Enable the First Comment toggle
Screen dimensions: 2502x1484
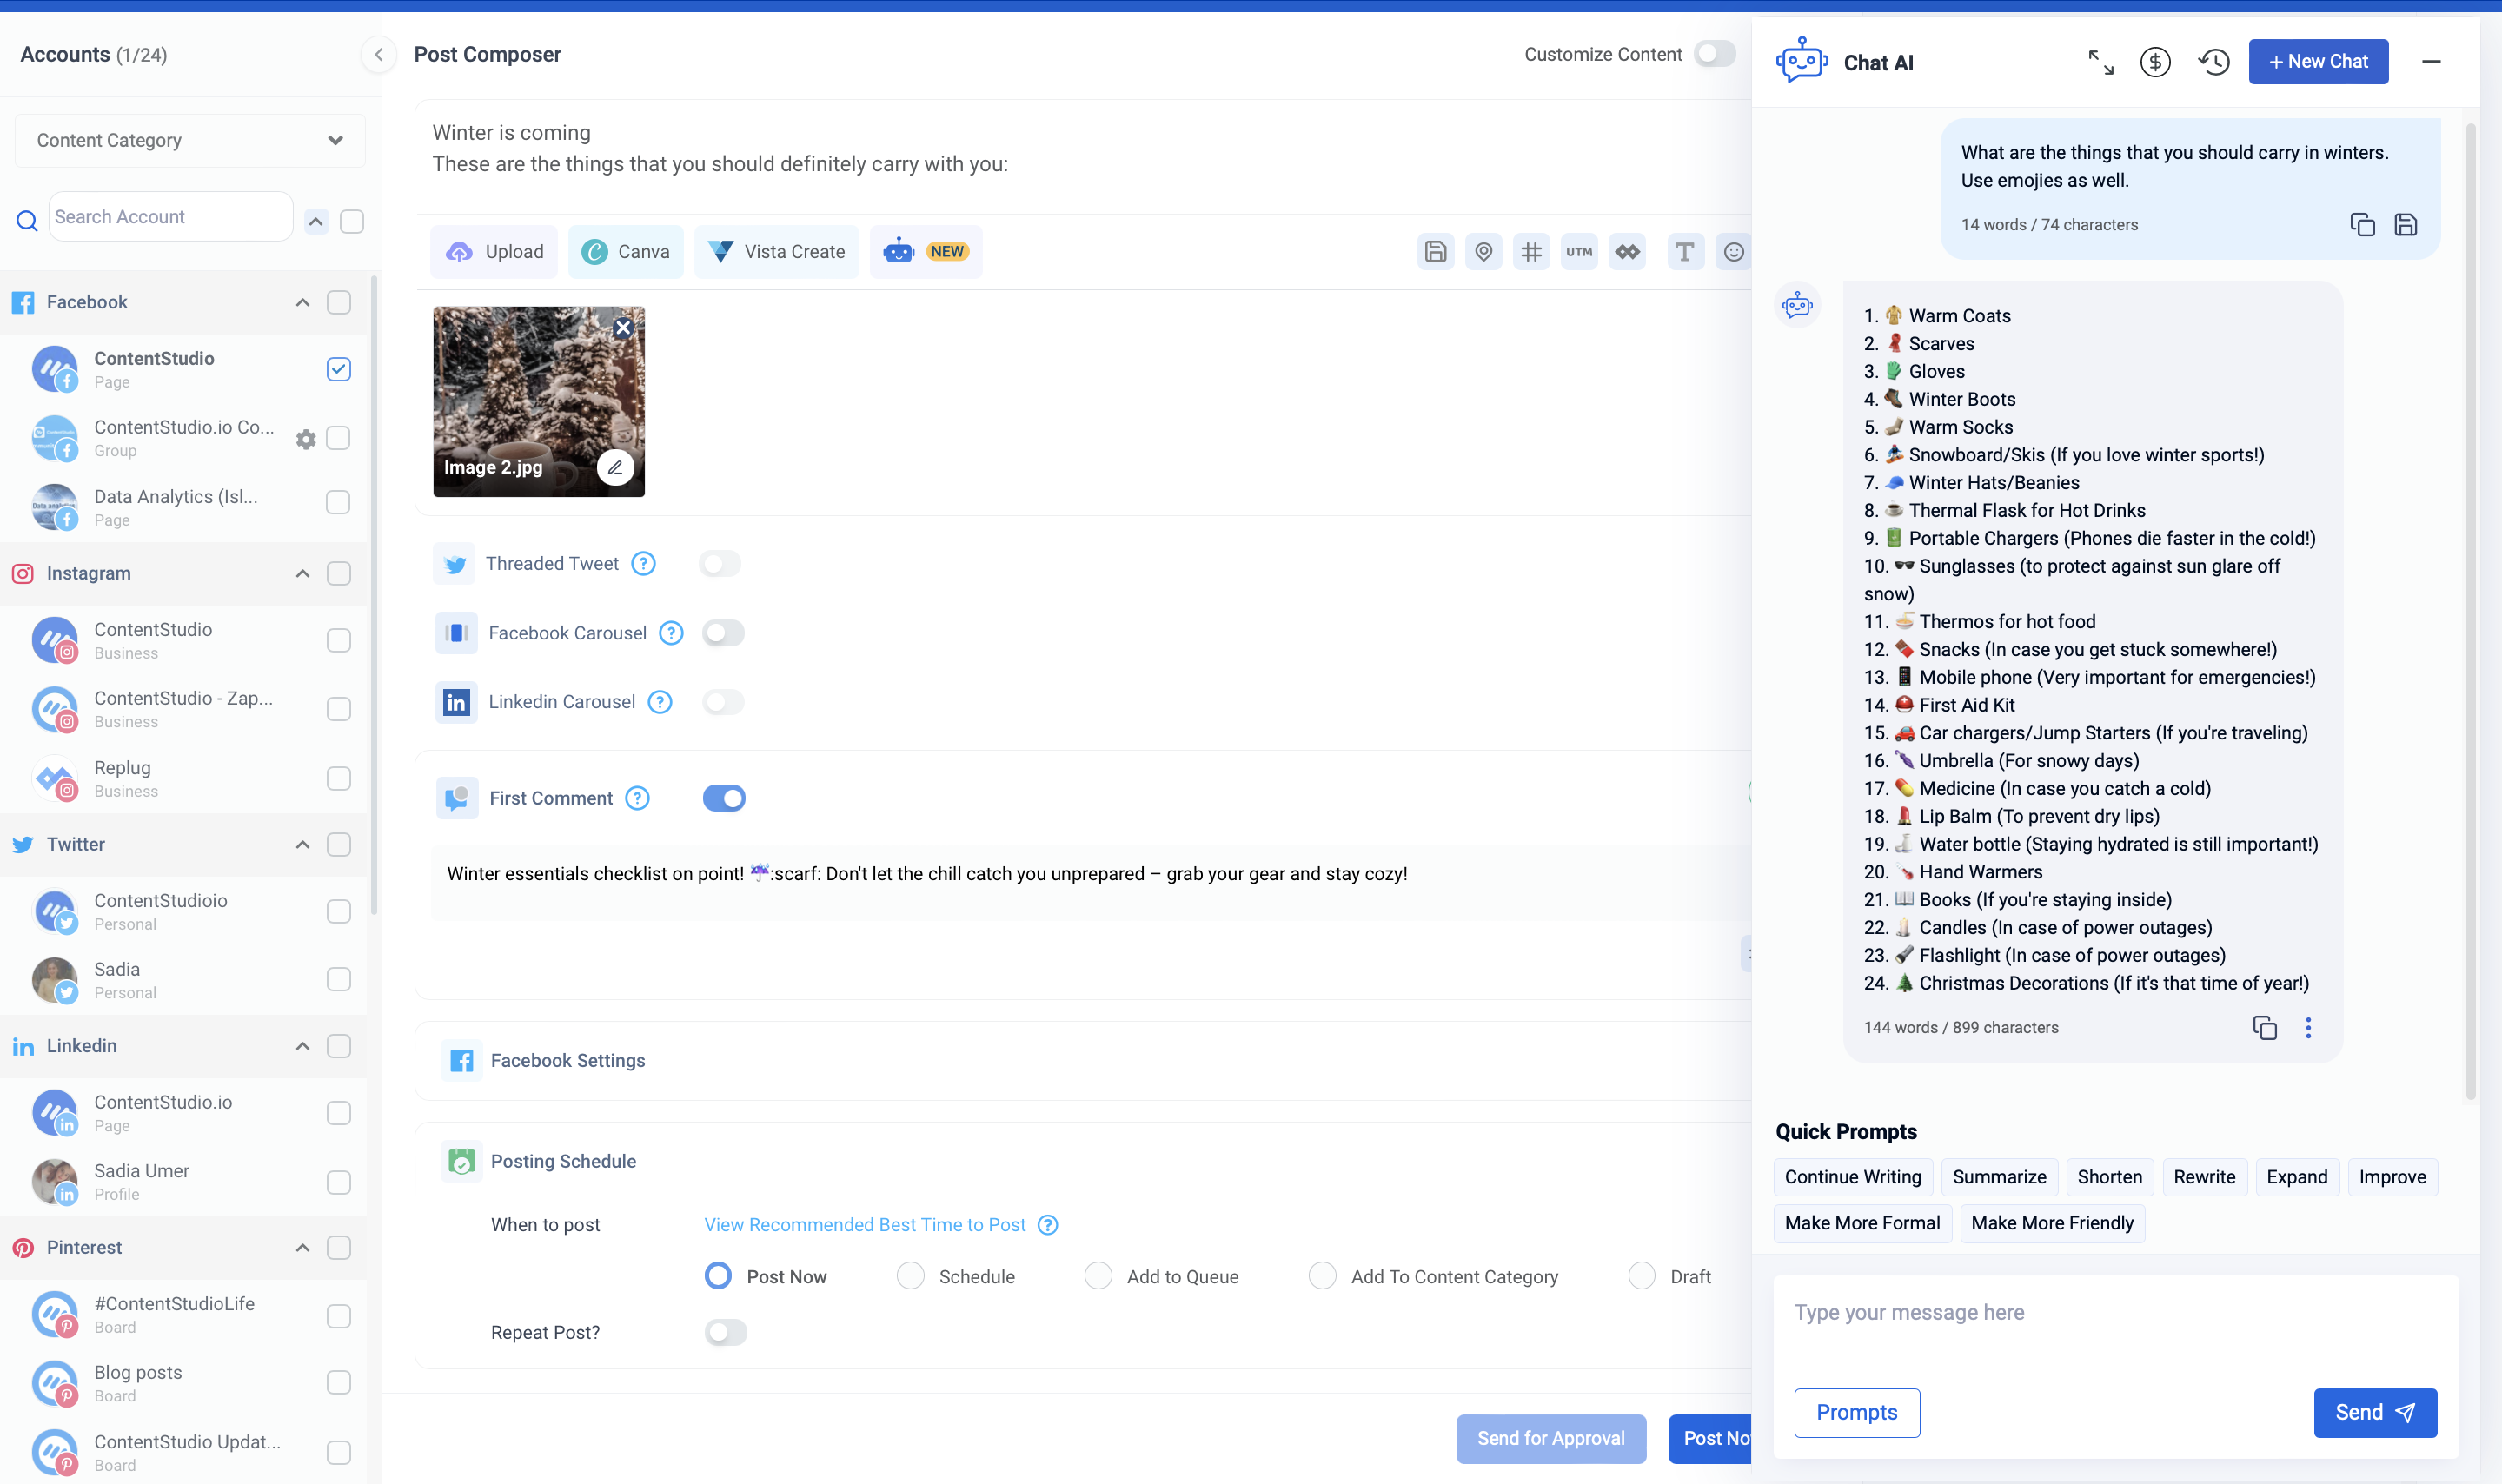tap(725, 797)
